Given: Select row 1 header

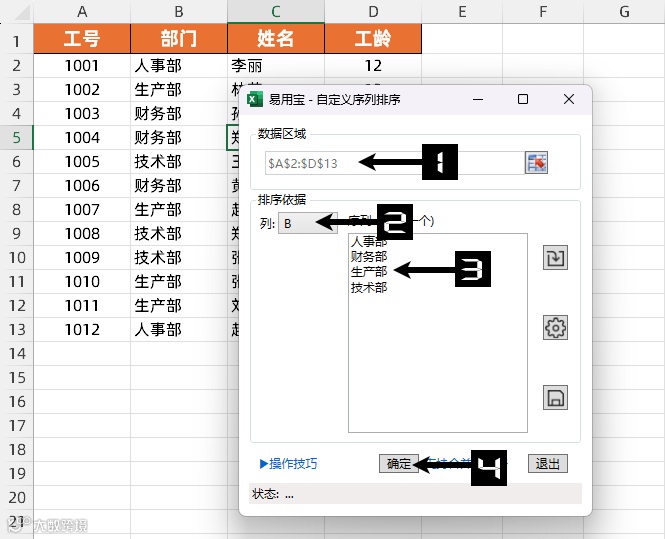Looking at the screenshot, I should click(x=17, y=41).
